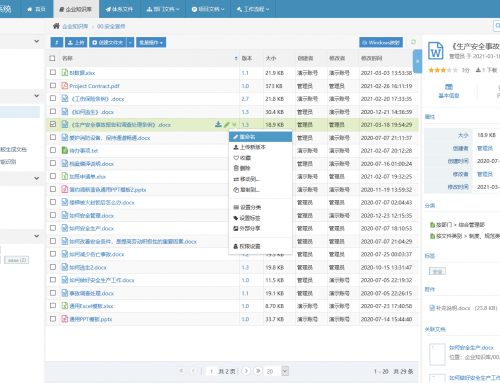The image size is (500, 383).
Task: Click the green txt file icon of 待办事项.txt
Action: (65, 150)
